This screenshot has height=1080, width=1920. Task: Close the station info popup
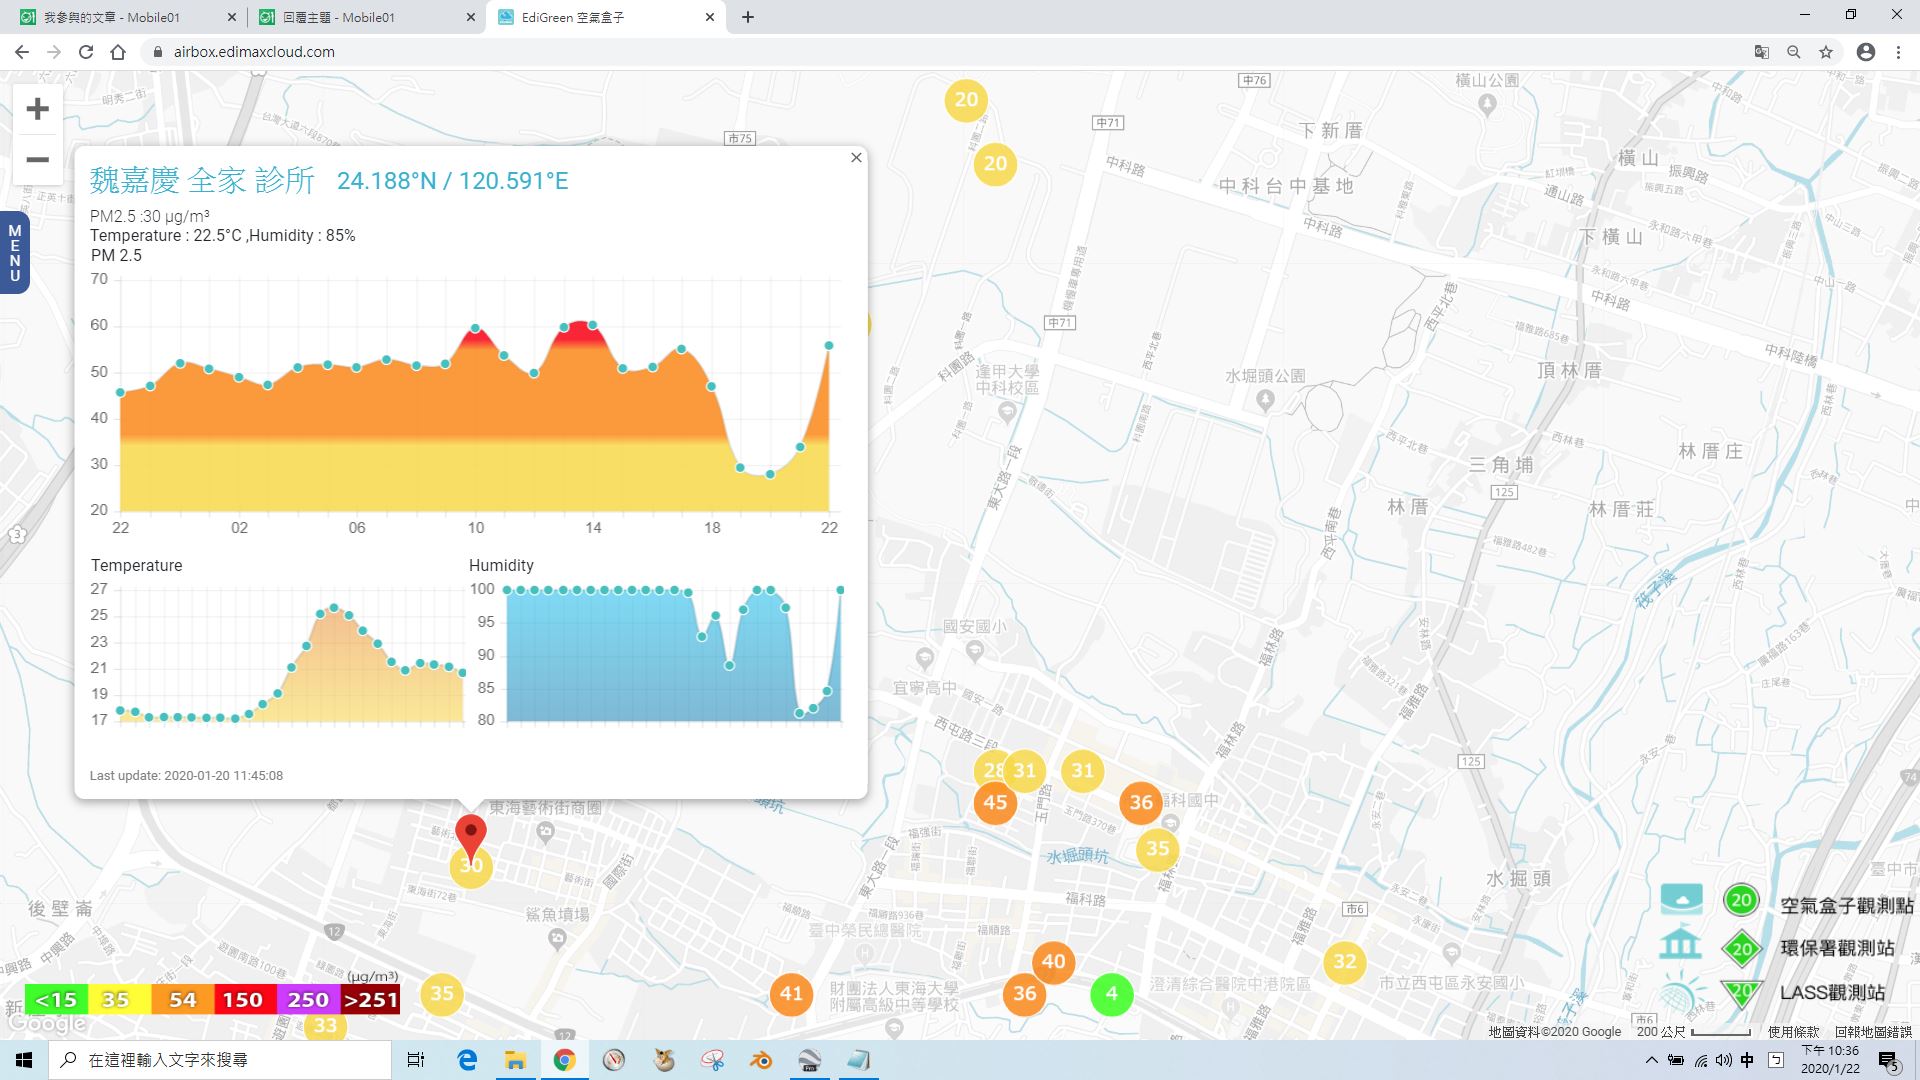856,157
